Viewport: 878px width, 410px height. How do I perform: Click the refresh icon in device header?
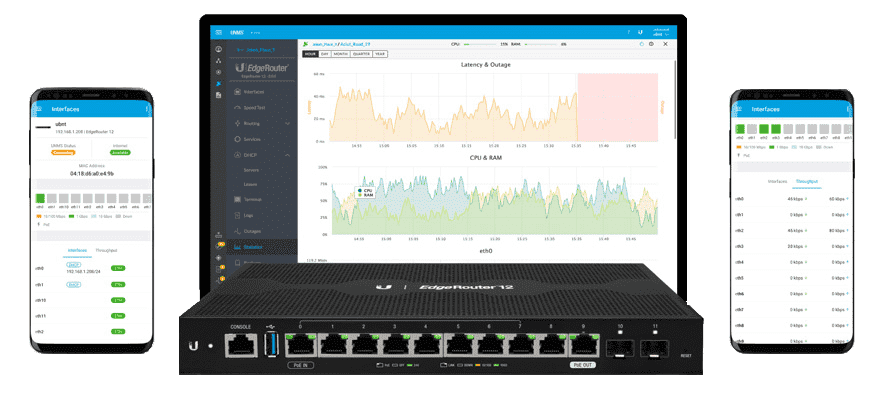(x=642, y=44)
